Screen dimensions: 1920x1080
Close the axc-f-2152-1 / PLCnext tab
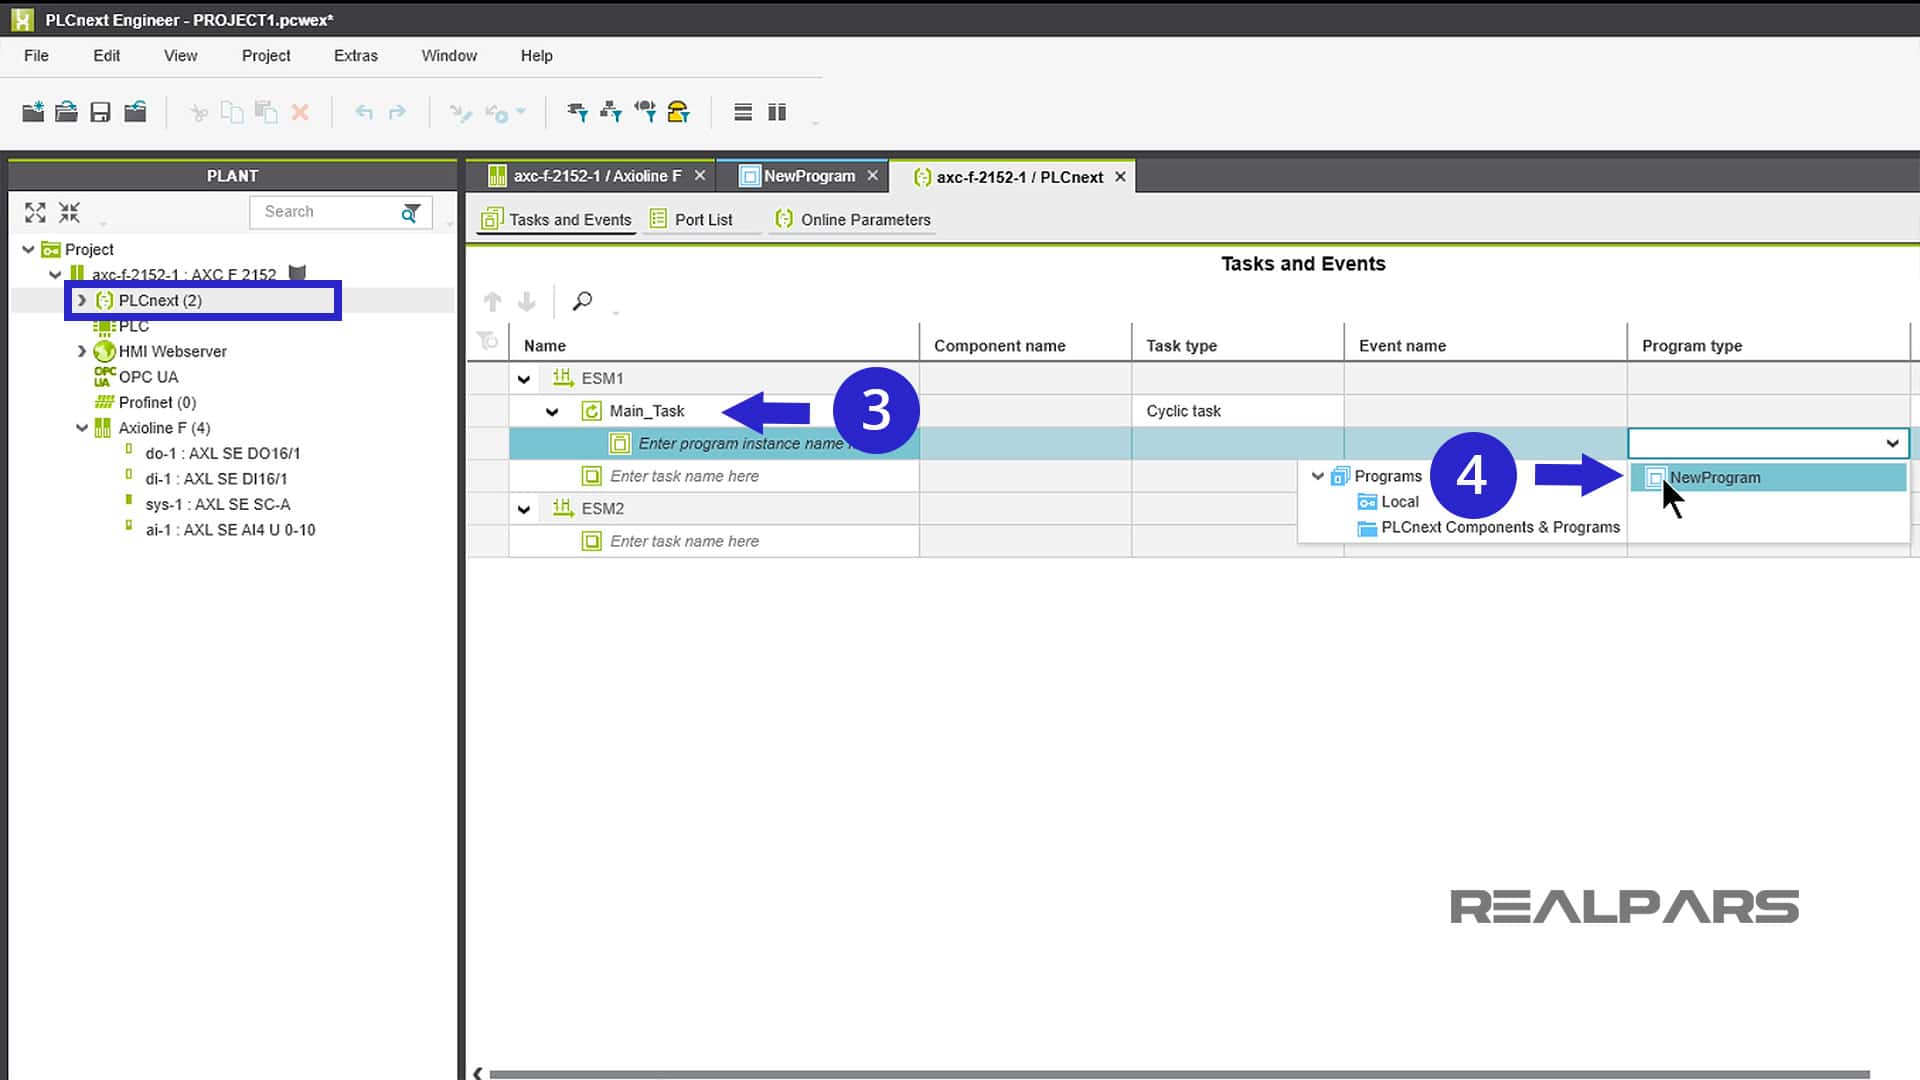point(1120,177)
